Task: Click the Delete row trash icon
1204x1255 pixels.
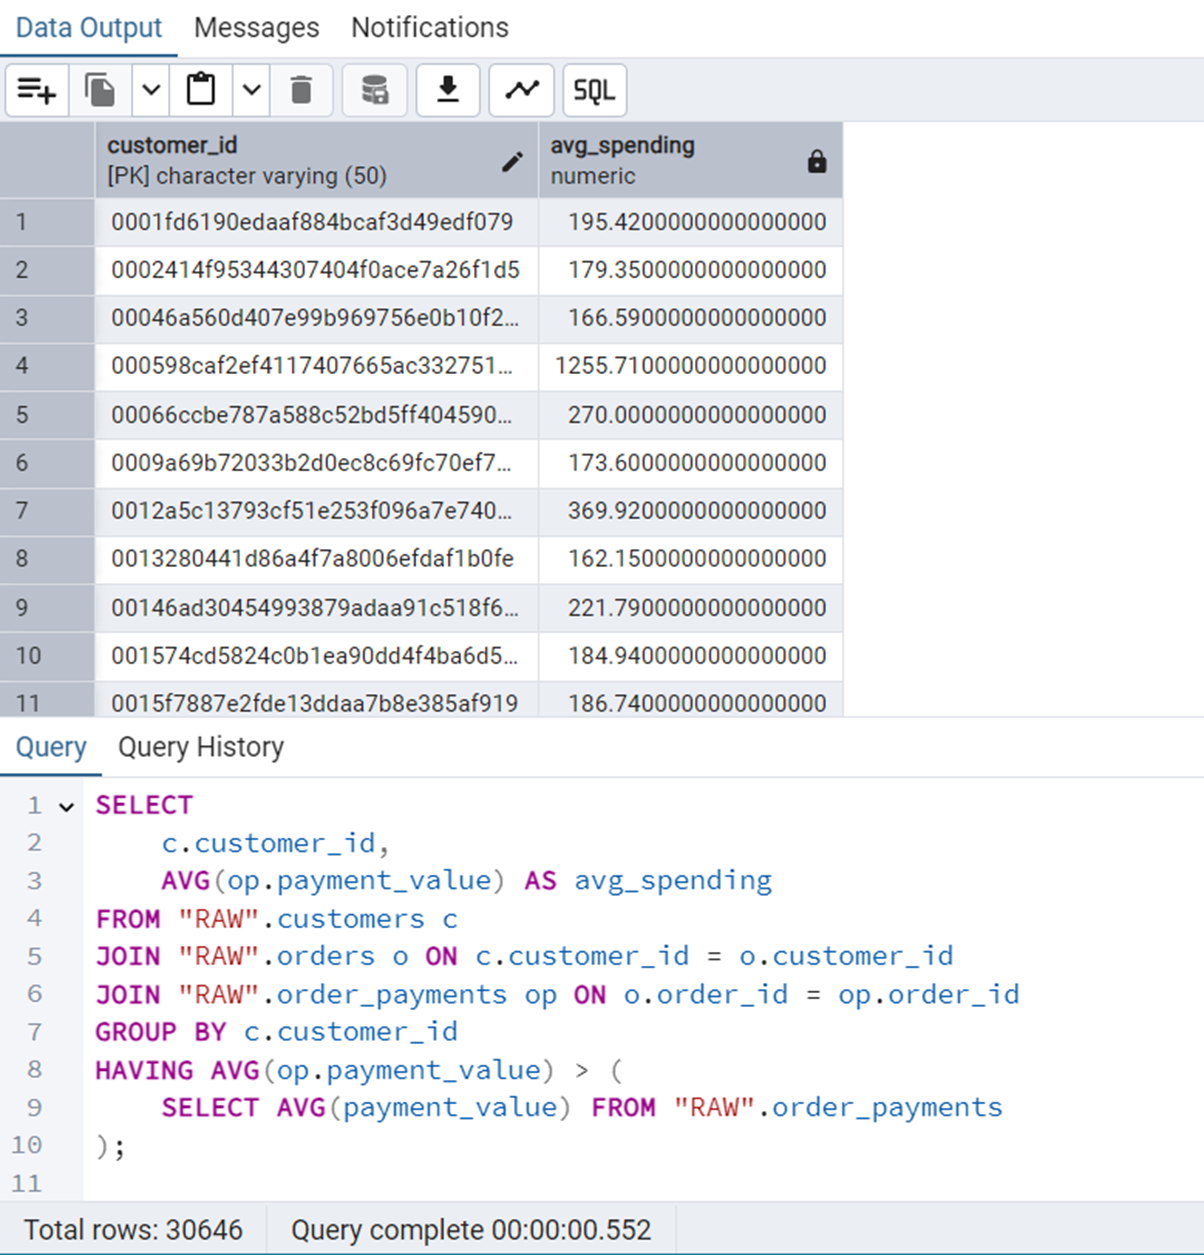Action: pyautogui.click(x=301, y=91)
